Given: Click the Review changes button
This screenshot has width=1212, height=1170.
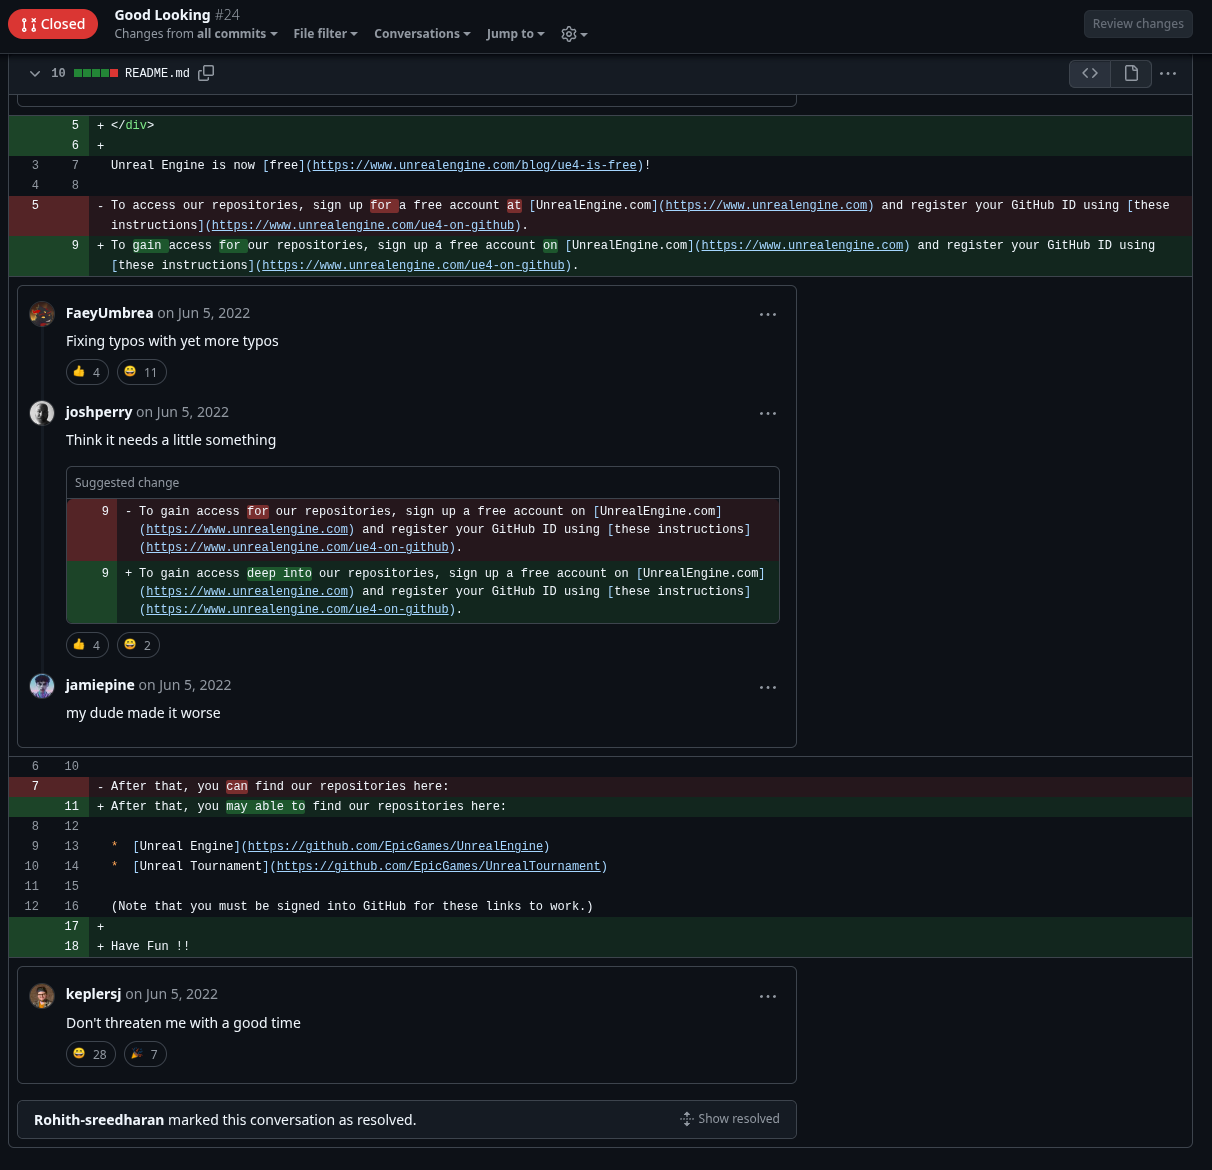Looking at the screenshot, I should 1138,24.
